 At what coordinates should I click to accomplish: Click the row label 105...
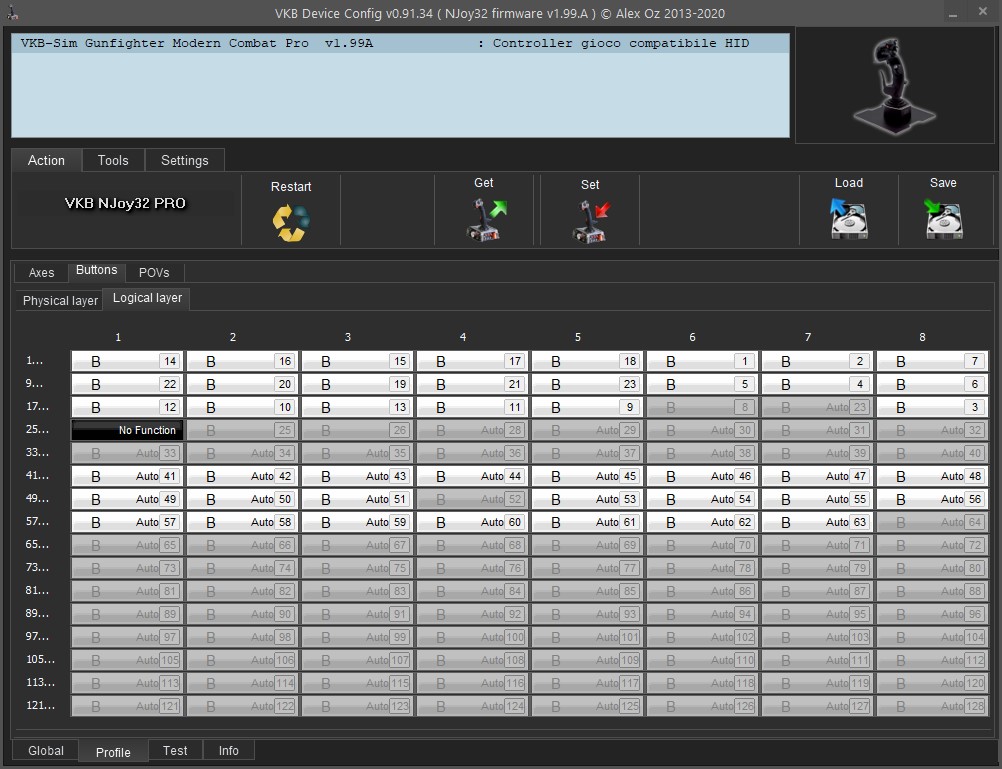[x=40, y=660]
